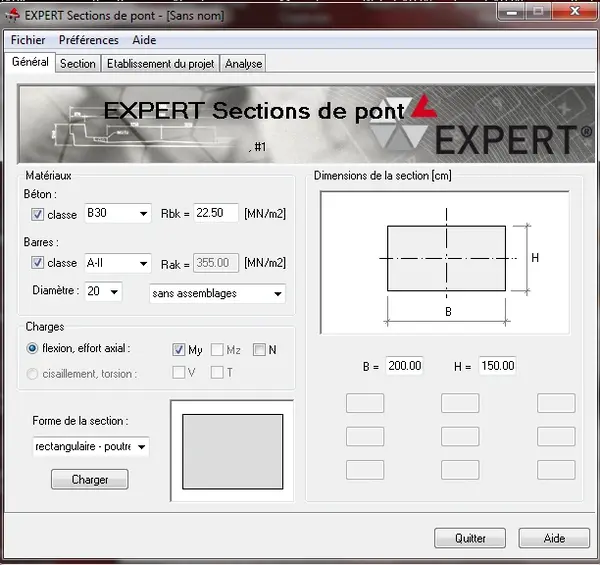Toggle the Béton classe checkbox
The width and height of the screenshot is (600, 565).
pos(37,214)
